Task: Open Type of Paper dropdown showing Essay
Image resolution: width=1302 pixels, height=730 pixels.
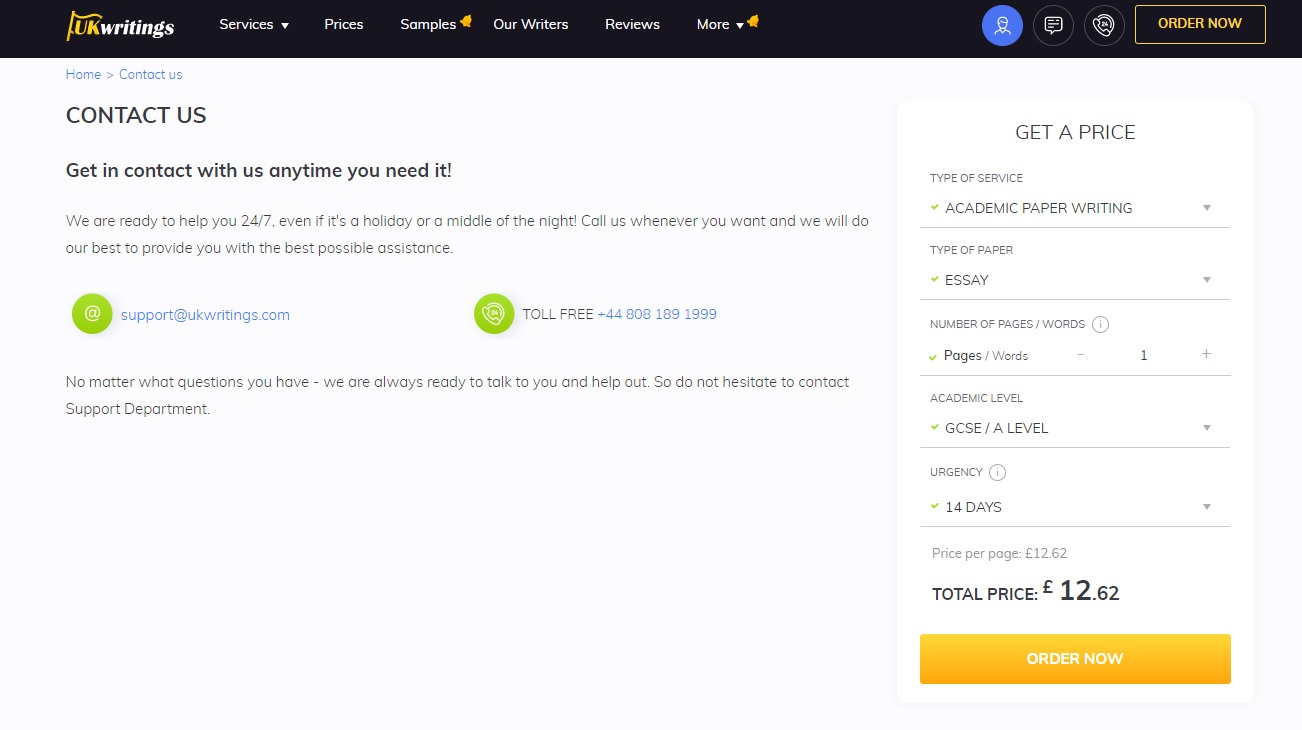Action: pos(1075,280)
